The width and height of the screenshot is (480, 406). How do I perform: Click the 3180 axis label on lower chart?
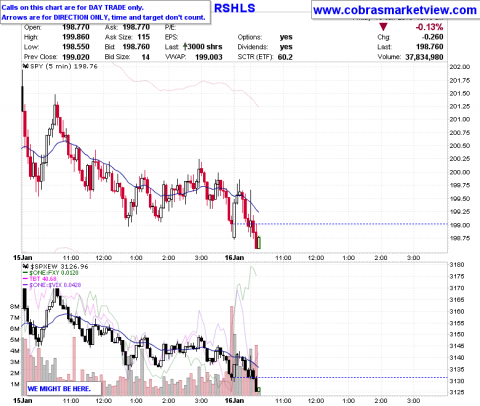coord(457,265)
